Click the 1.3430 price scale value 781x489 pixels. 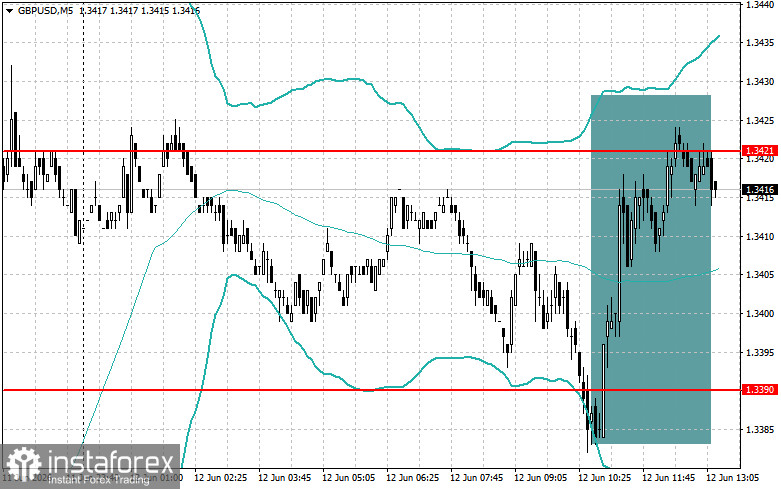760,82
